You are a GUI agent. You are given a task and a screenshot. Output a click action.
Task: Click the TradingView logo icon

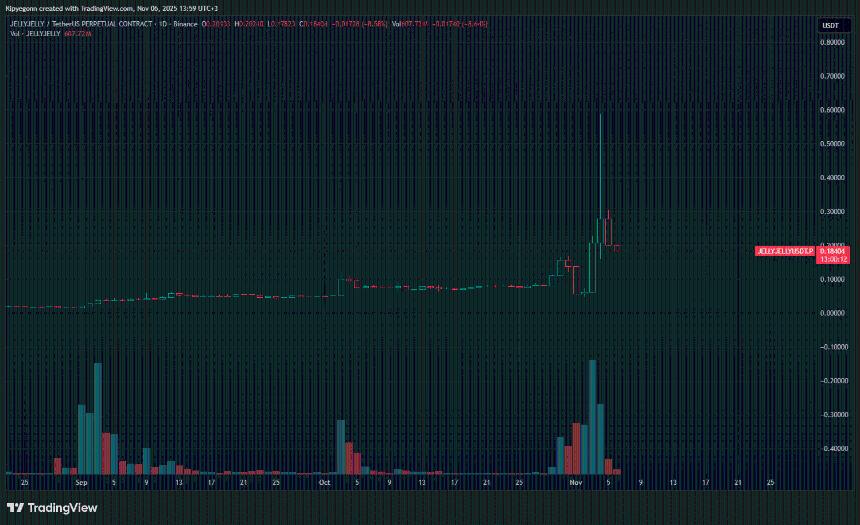pos(16,508)
